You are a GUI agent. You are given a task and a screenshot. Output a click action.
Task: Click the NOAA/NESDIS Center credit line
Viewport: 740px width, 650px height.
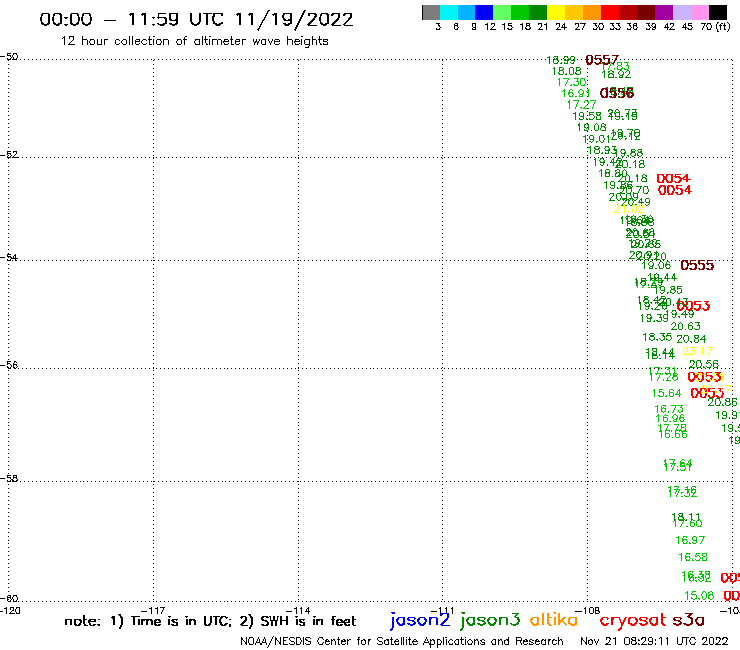pyautogui.click(x=402, y=641)
